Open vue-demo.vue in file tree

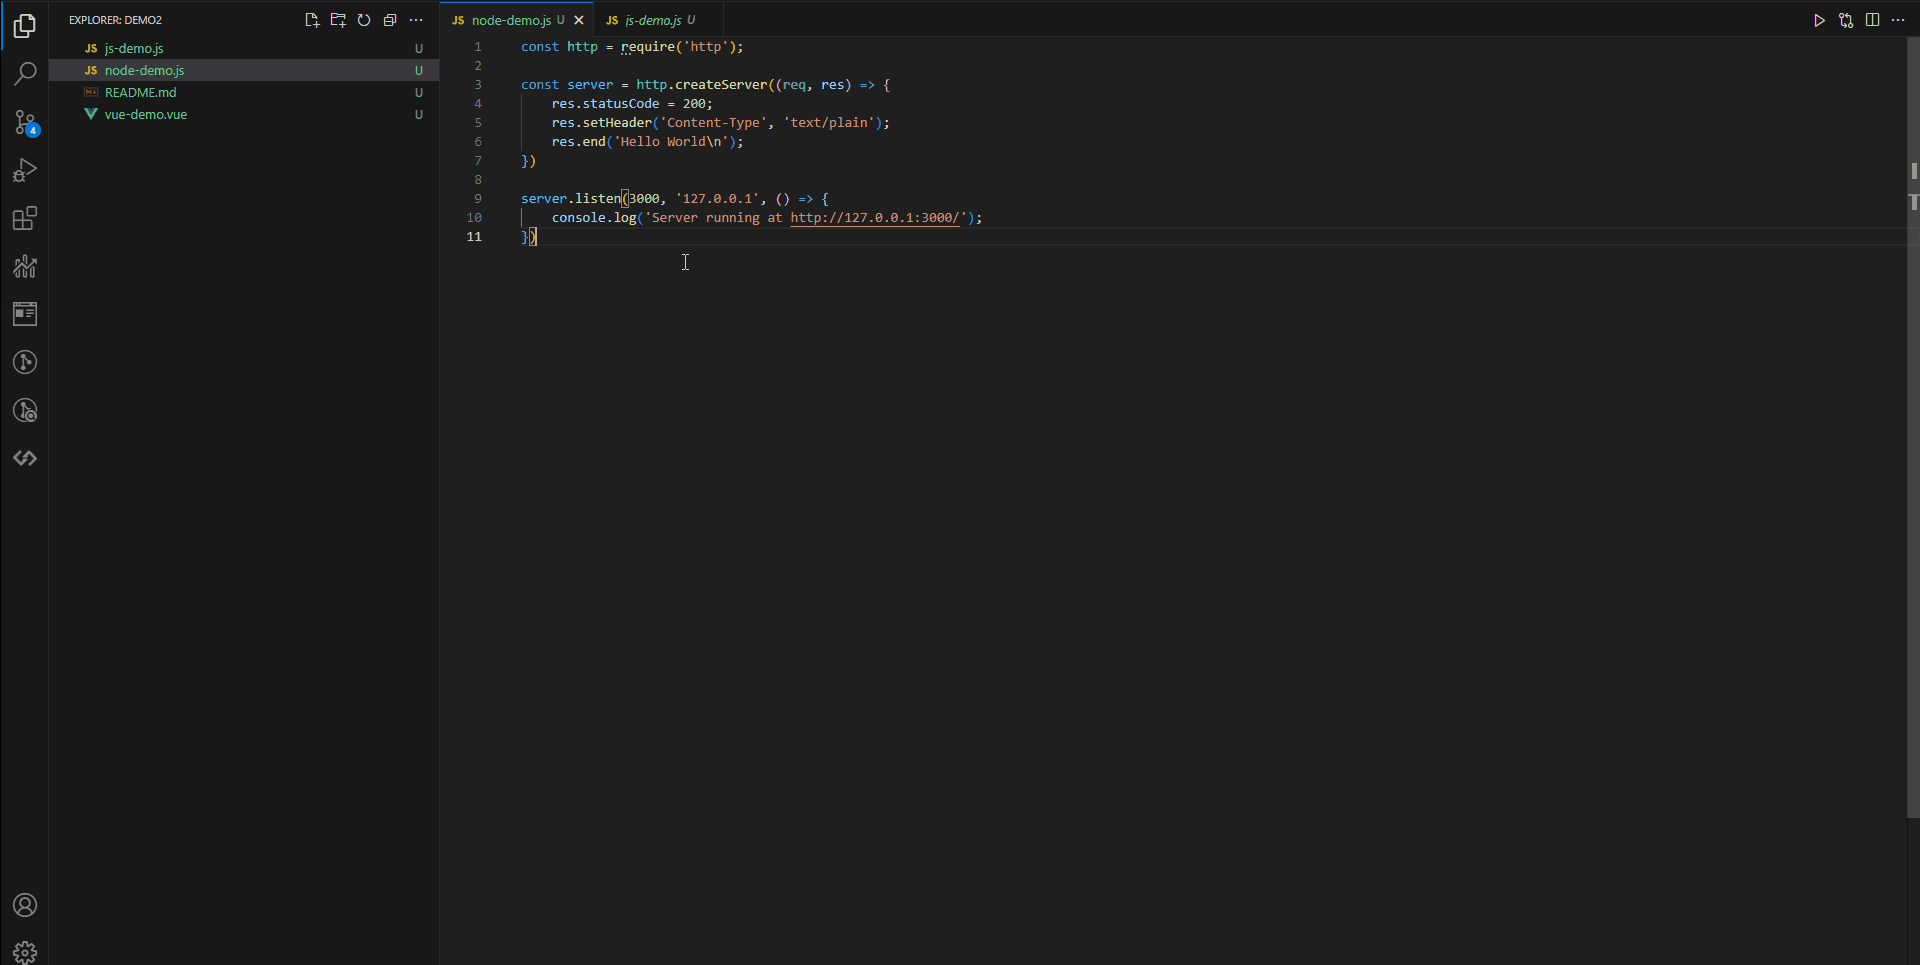(244, 114)
